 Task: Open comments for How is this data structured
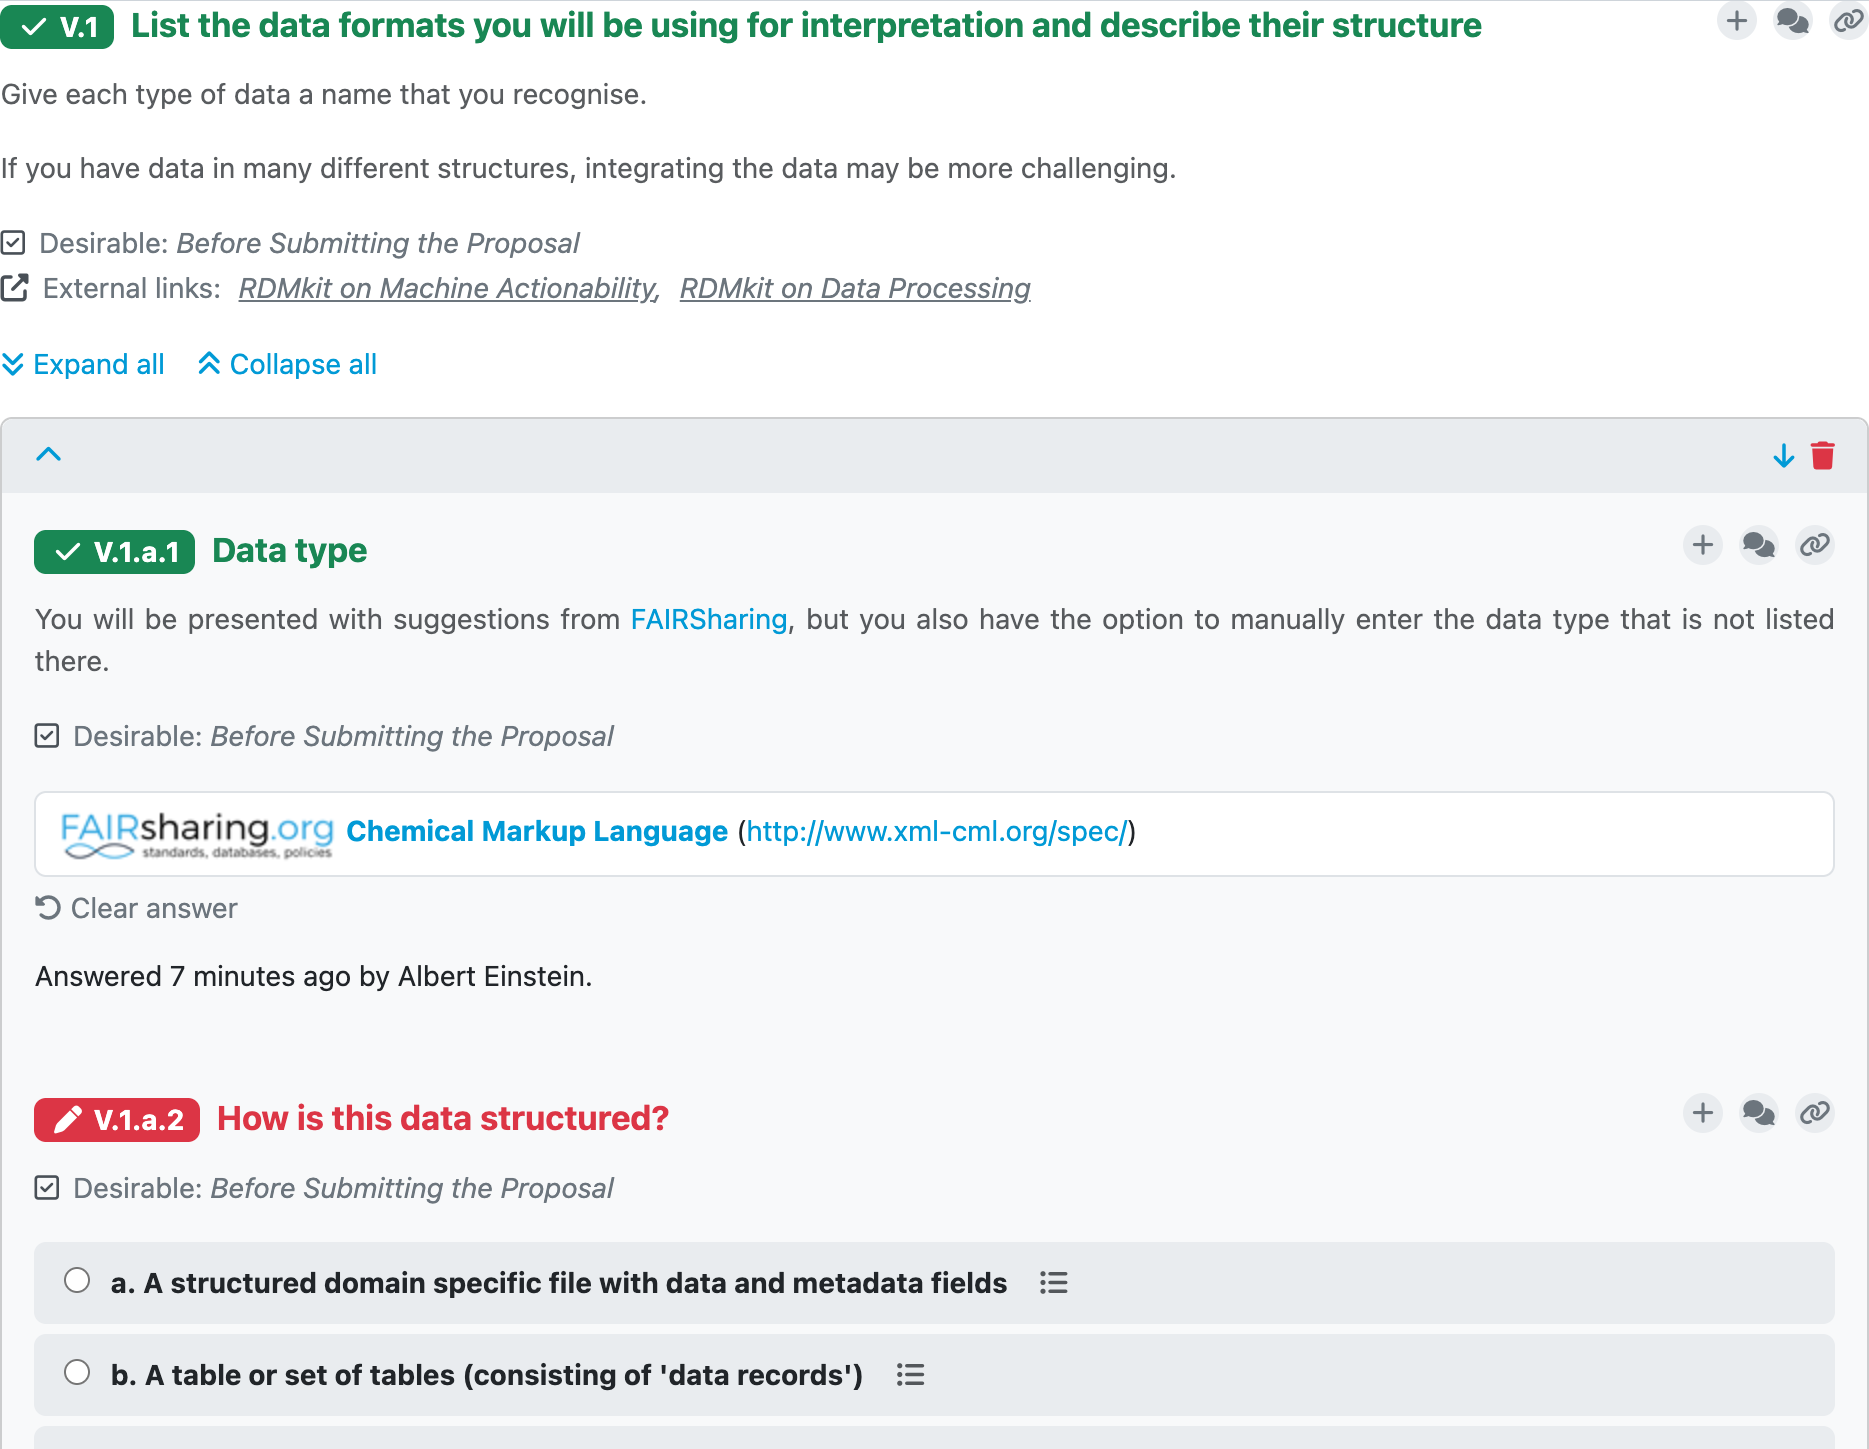pos(1759,1113)
